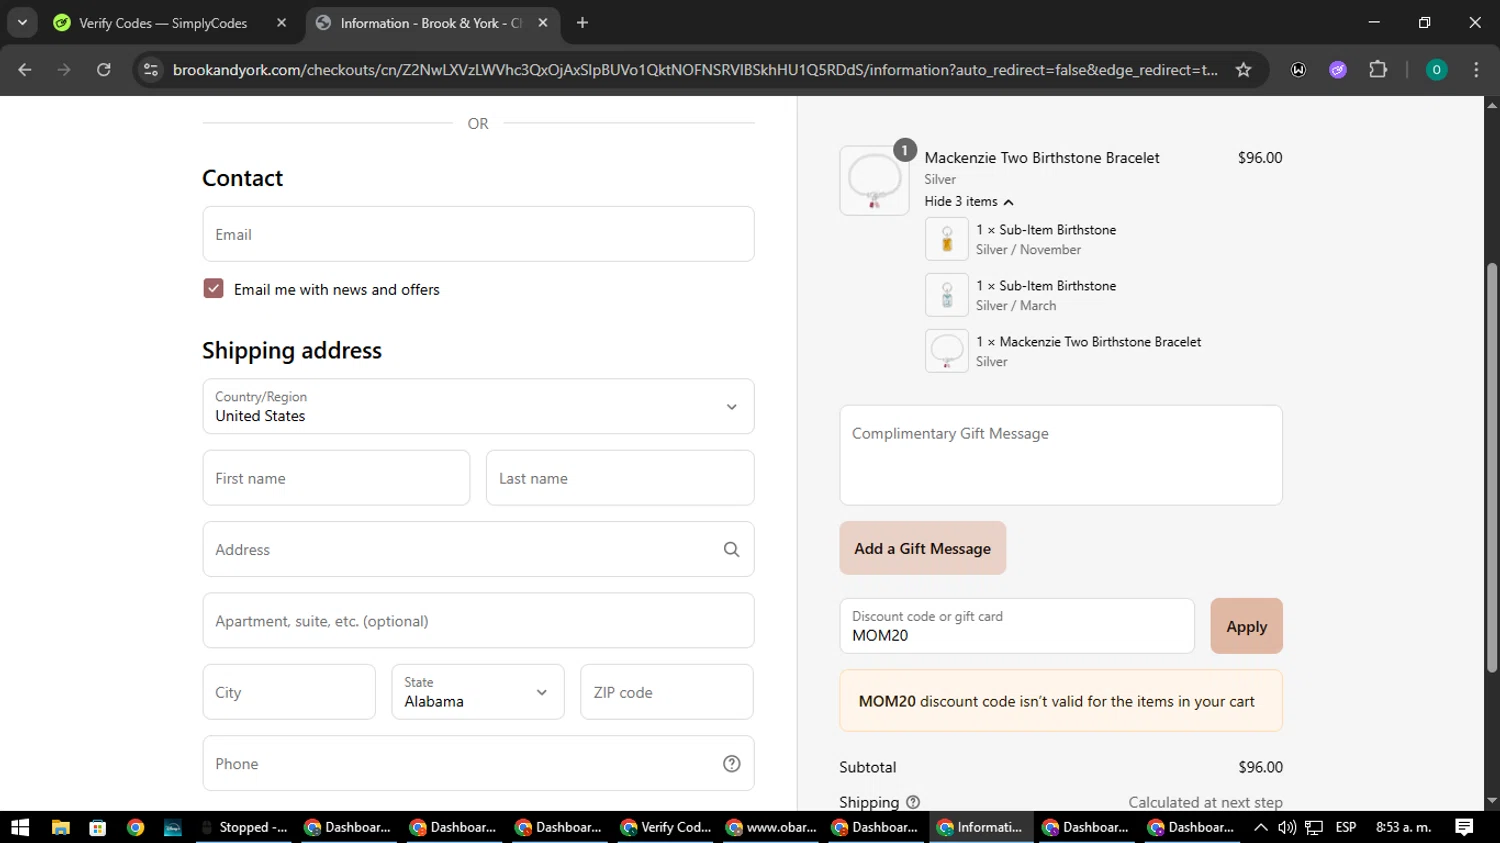The width and height of the screenshot is (1500, 843).
Task: Change the ESP input language
Action: 1346,827
